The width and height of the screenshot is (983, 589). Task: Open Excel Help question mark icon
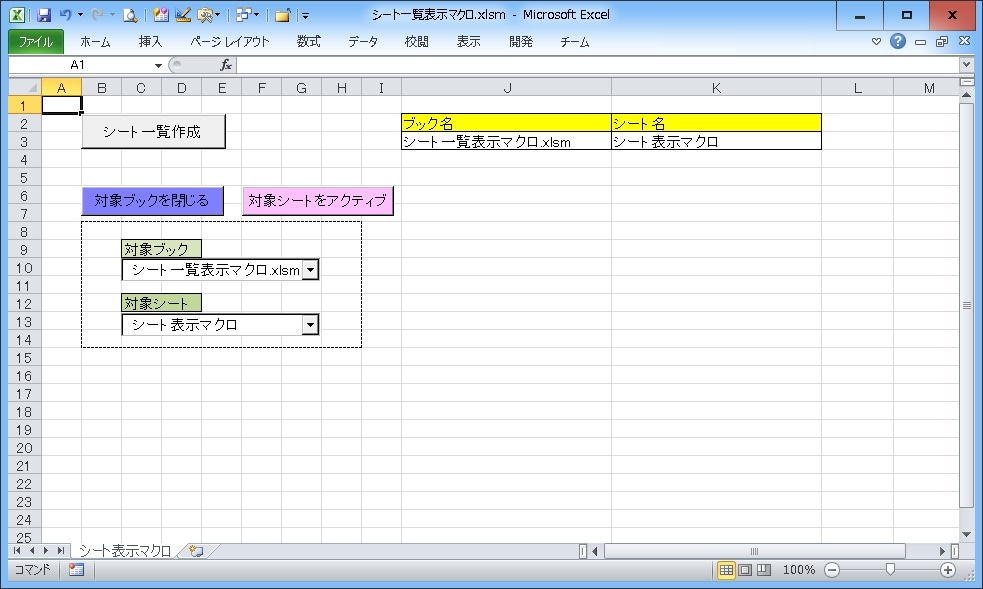[x=898, y=41]
